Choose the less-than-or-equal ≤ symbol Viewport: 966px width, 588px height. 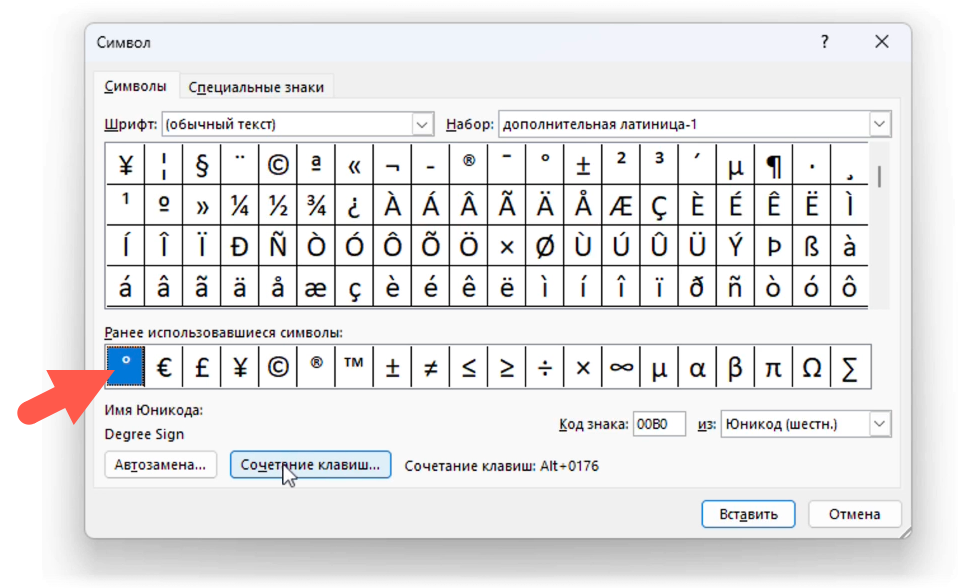pos(468,367)
